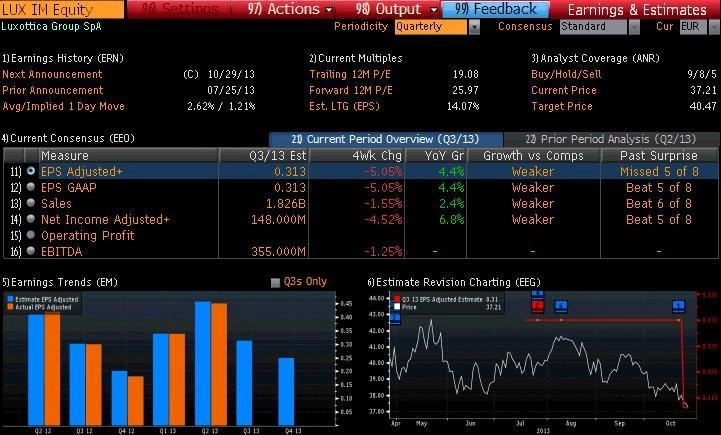Click the Trailing 12M P/E value 19.08

click(465, 74)
